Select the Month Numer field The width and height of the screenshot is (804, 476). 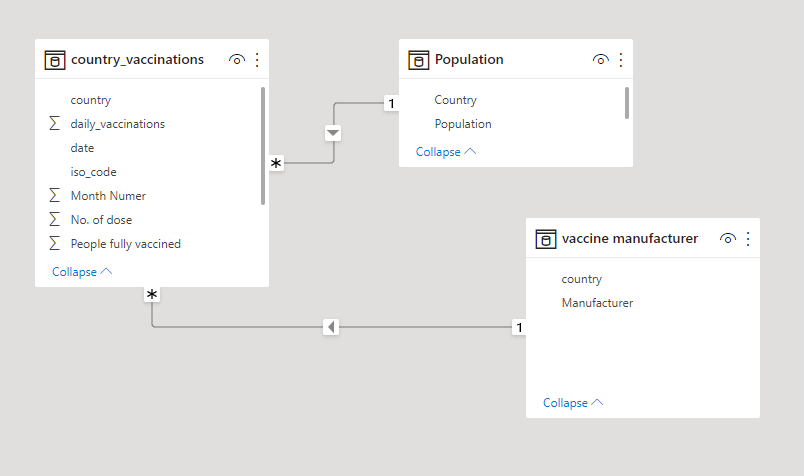pos(108,196)
